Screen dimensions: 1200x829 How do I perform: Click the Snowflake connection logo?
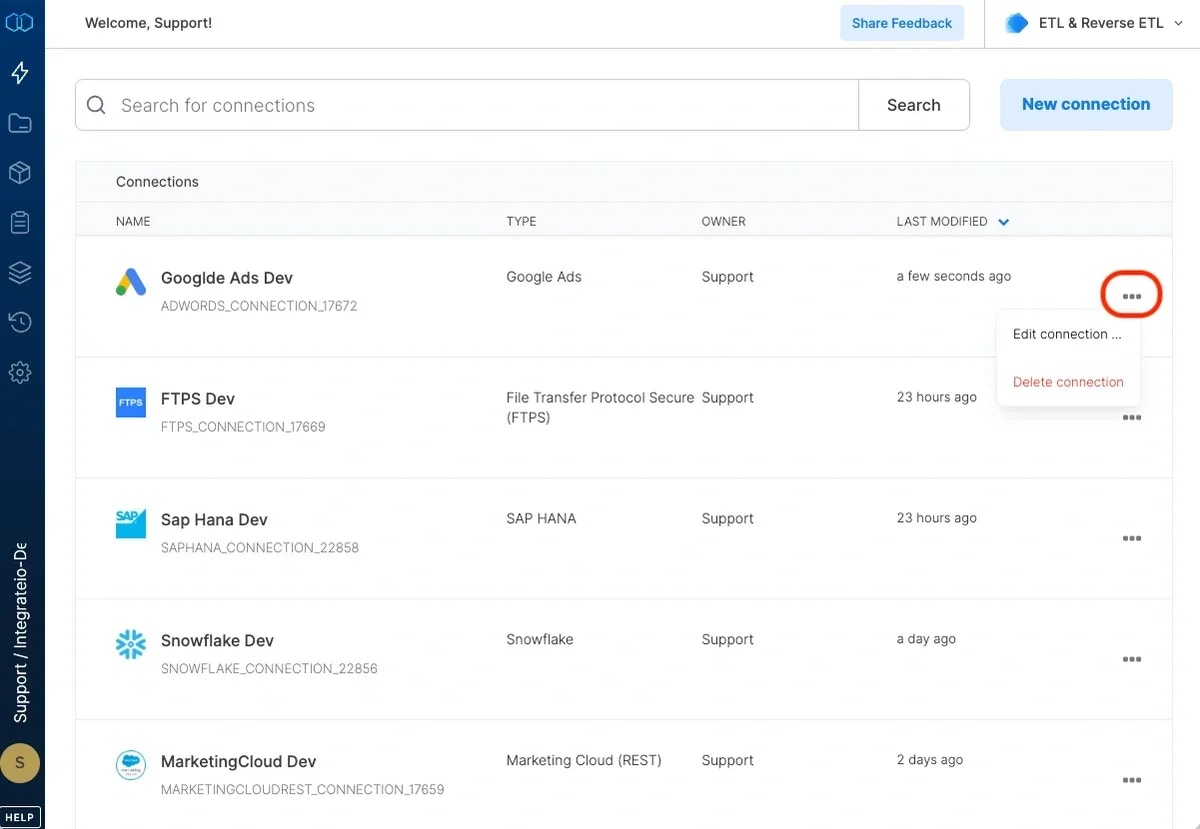click(131, 644)
